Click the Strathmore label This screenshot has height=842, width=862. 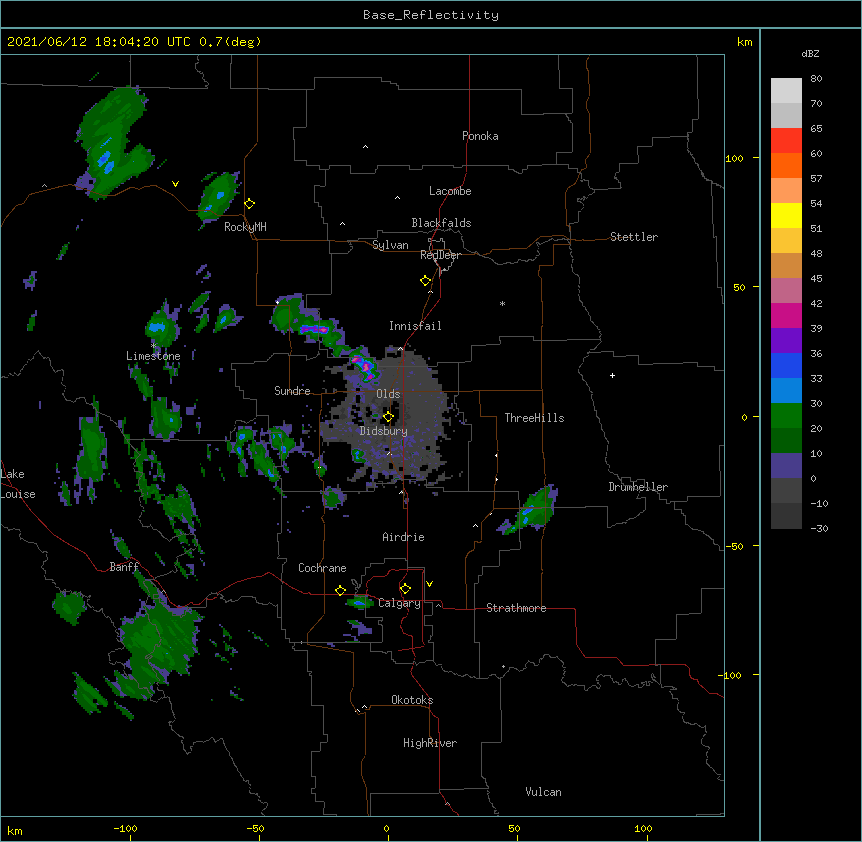coord(516,608)
